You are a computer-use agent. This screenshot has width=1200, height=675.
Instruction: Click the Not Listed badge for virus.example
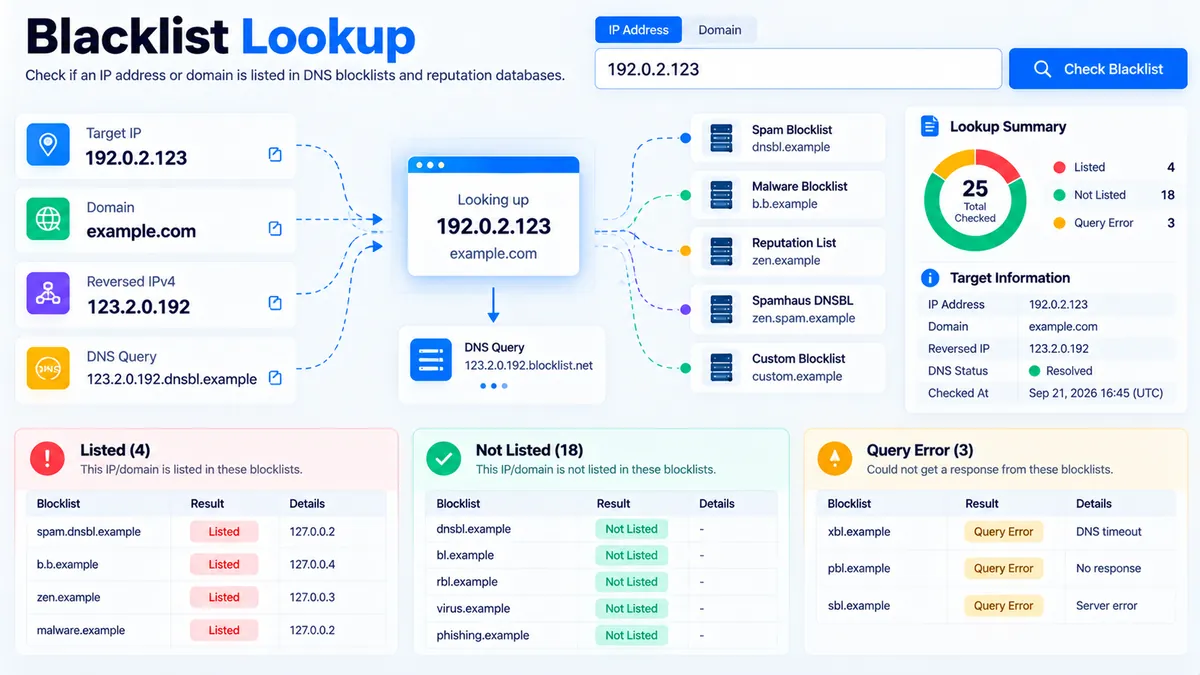click(631, 608)
